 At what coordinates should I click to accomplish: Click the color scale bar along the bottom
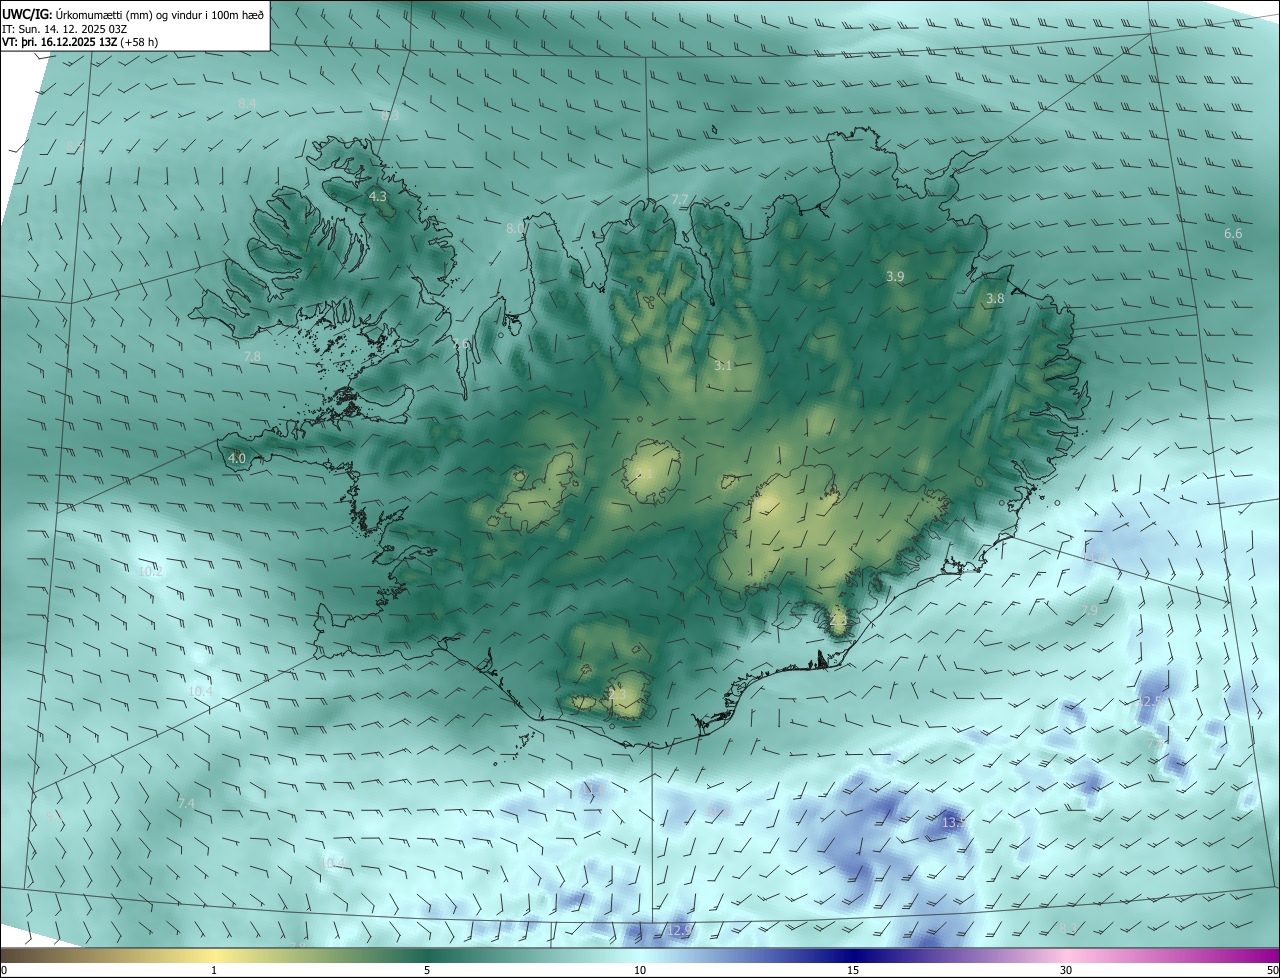click(640, 955)
